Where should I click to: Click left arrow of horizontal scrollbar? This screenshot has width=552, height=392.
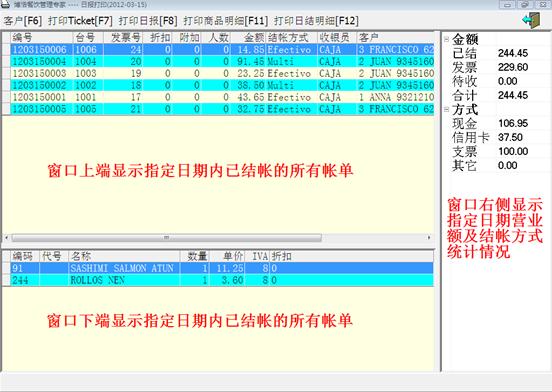(6, 238)
